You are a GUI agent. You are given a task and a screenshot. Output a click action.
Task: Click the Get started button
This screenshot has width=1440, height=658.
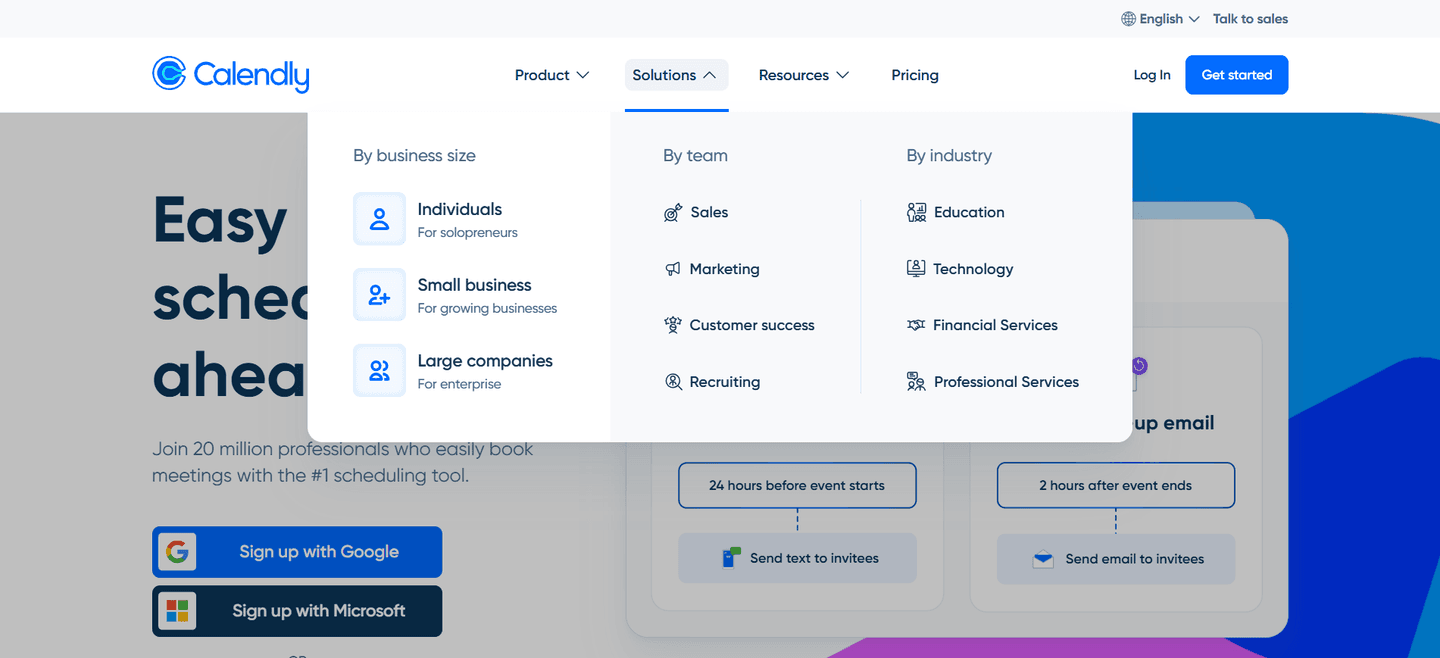pyautogui.click(x=1237, y=75)
